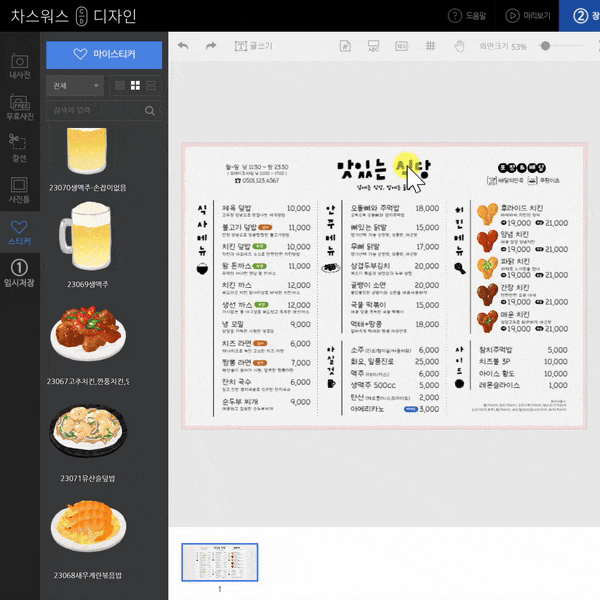Click the 화면크기 zoom slider handle
This screenshot has width=600, height=600.
546,46
